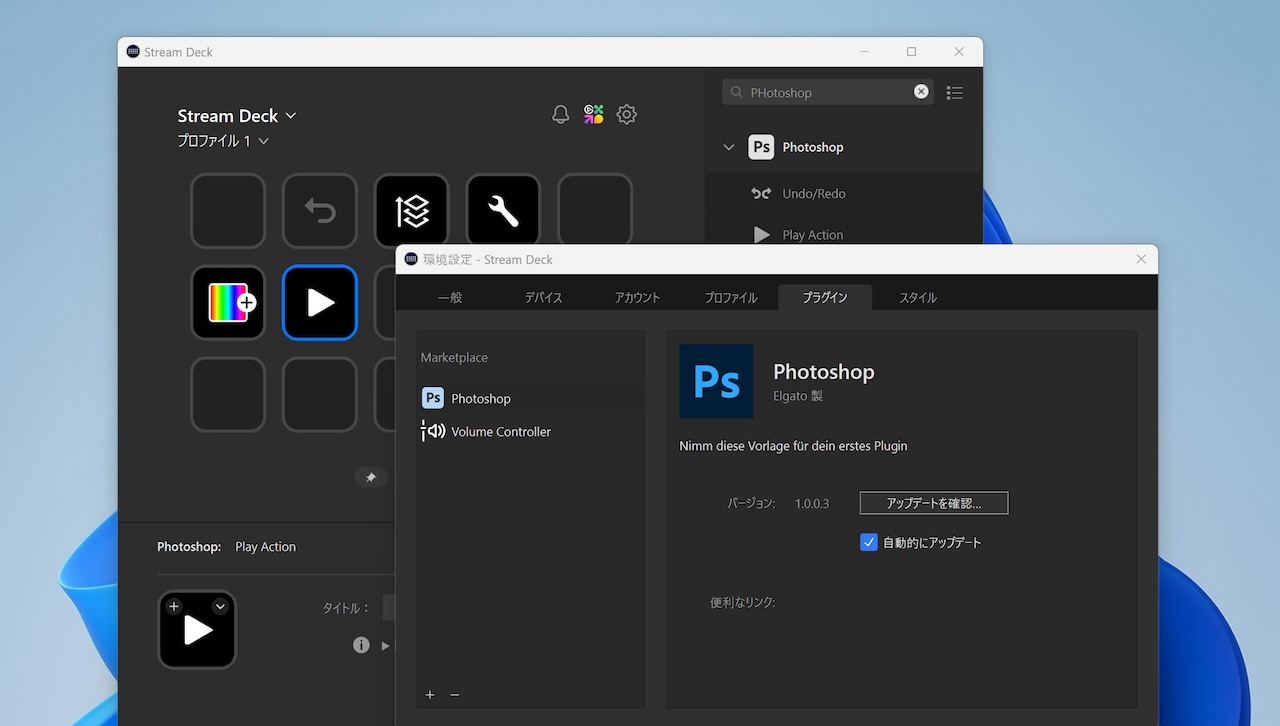Select Undo/Redo action entry
The image size is (1280, 726).
click(844, 194)
